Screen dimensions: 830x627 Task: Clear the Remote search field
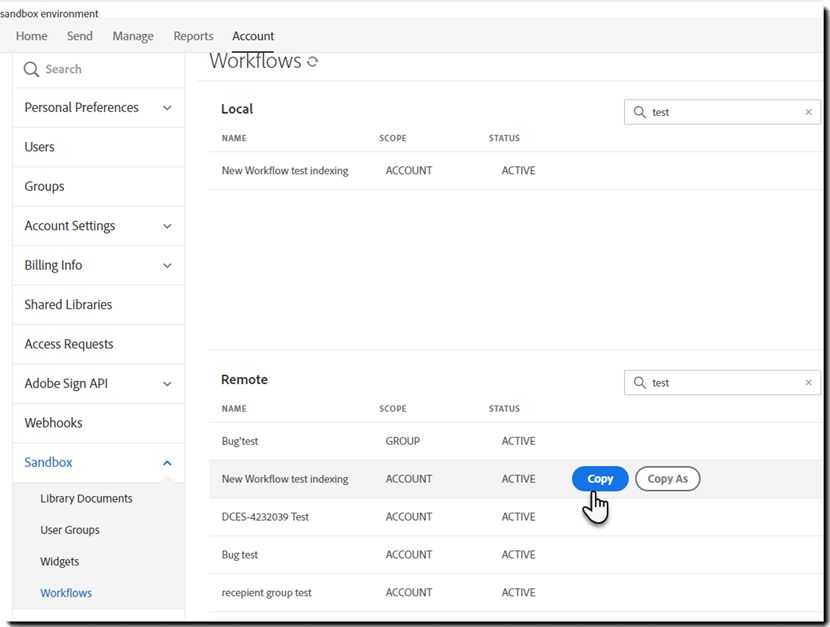[x=808, y=383]
